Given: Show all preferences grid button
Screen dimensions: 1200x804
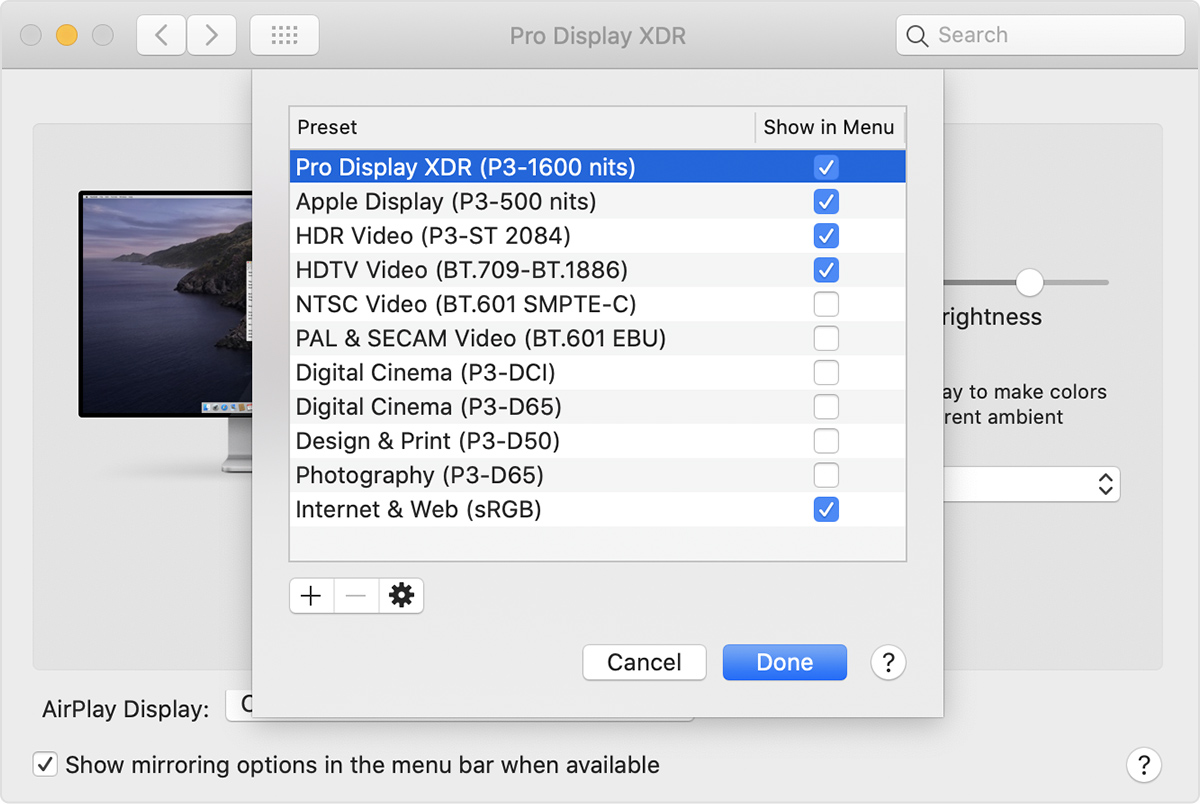Looking at the screenshot, I should pos(285,35).
